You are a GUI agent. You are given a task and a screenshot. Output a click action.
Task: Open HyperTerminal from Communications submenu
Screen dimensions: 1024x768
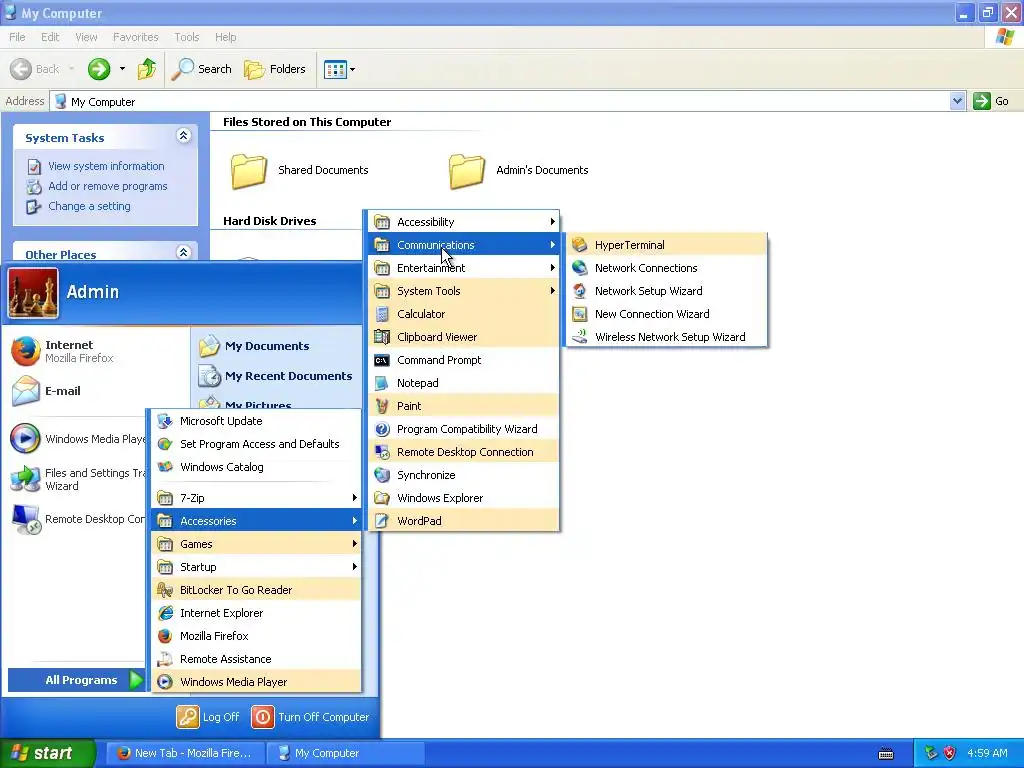[666, 245]
